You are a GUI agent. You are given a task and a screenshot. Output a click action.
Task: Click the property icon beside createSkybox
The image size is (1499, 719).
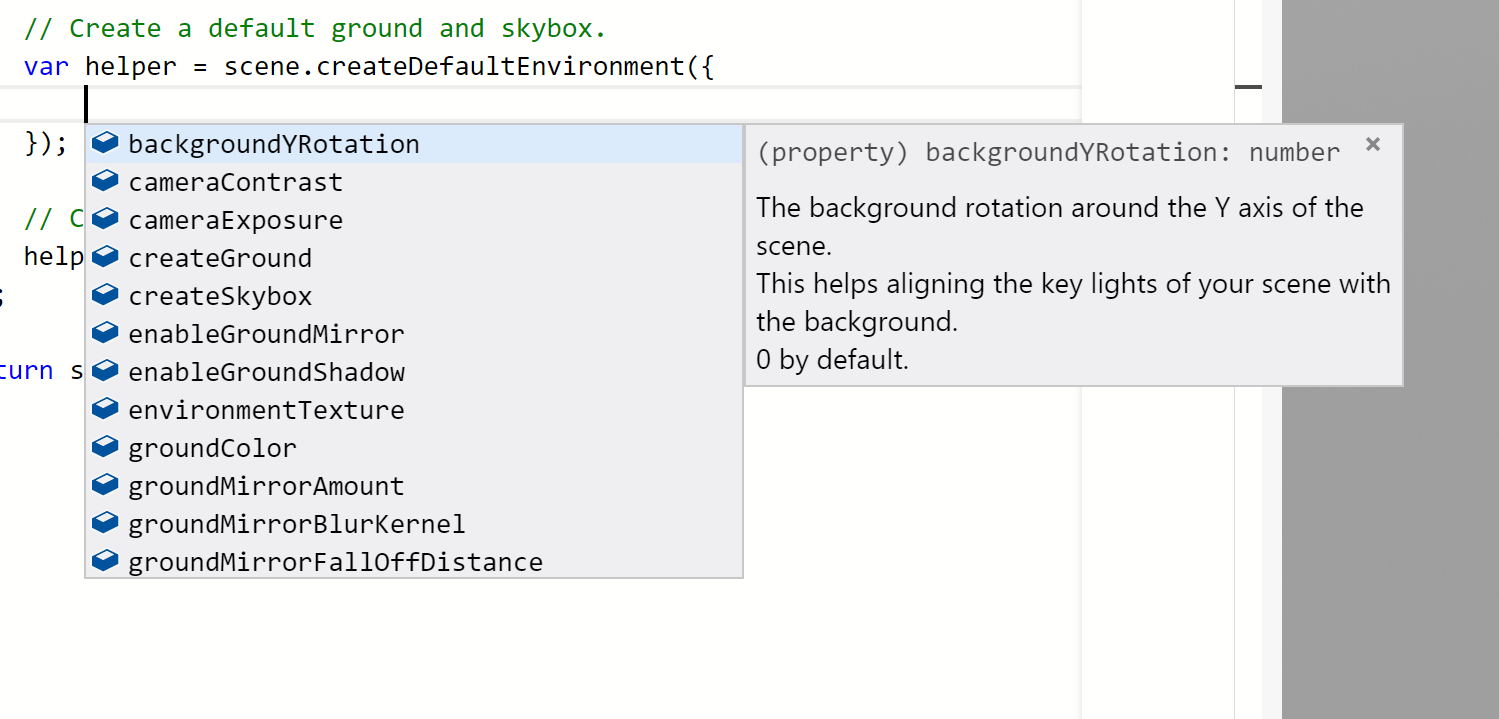coord(105,296)
